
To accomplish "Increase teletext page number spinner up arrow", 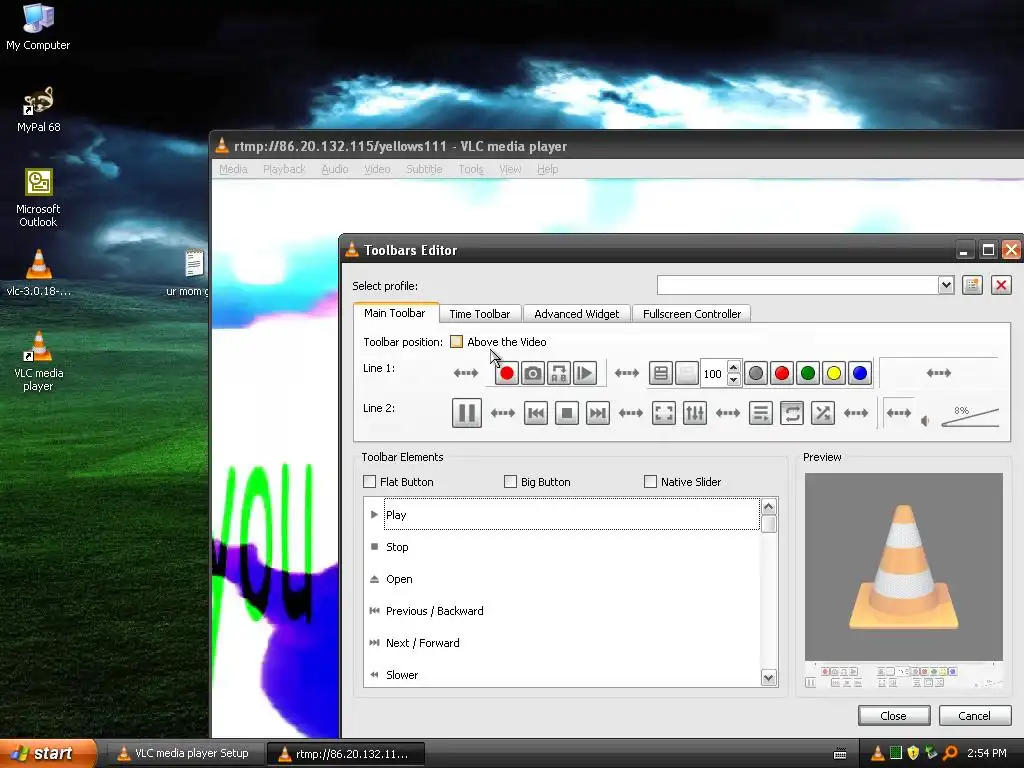I will point(734,367).
